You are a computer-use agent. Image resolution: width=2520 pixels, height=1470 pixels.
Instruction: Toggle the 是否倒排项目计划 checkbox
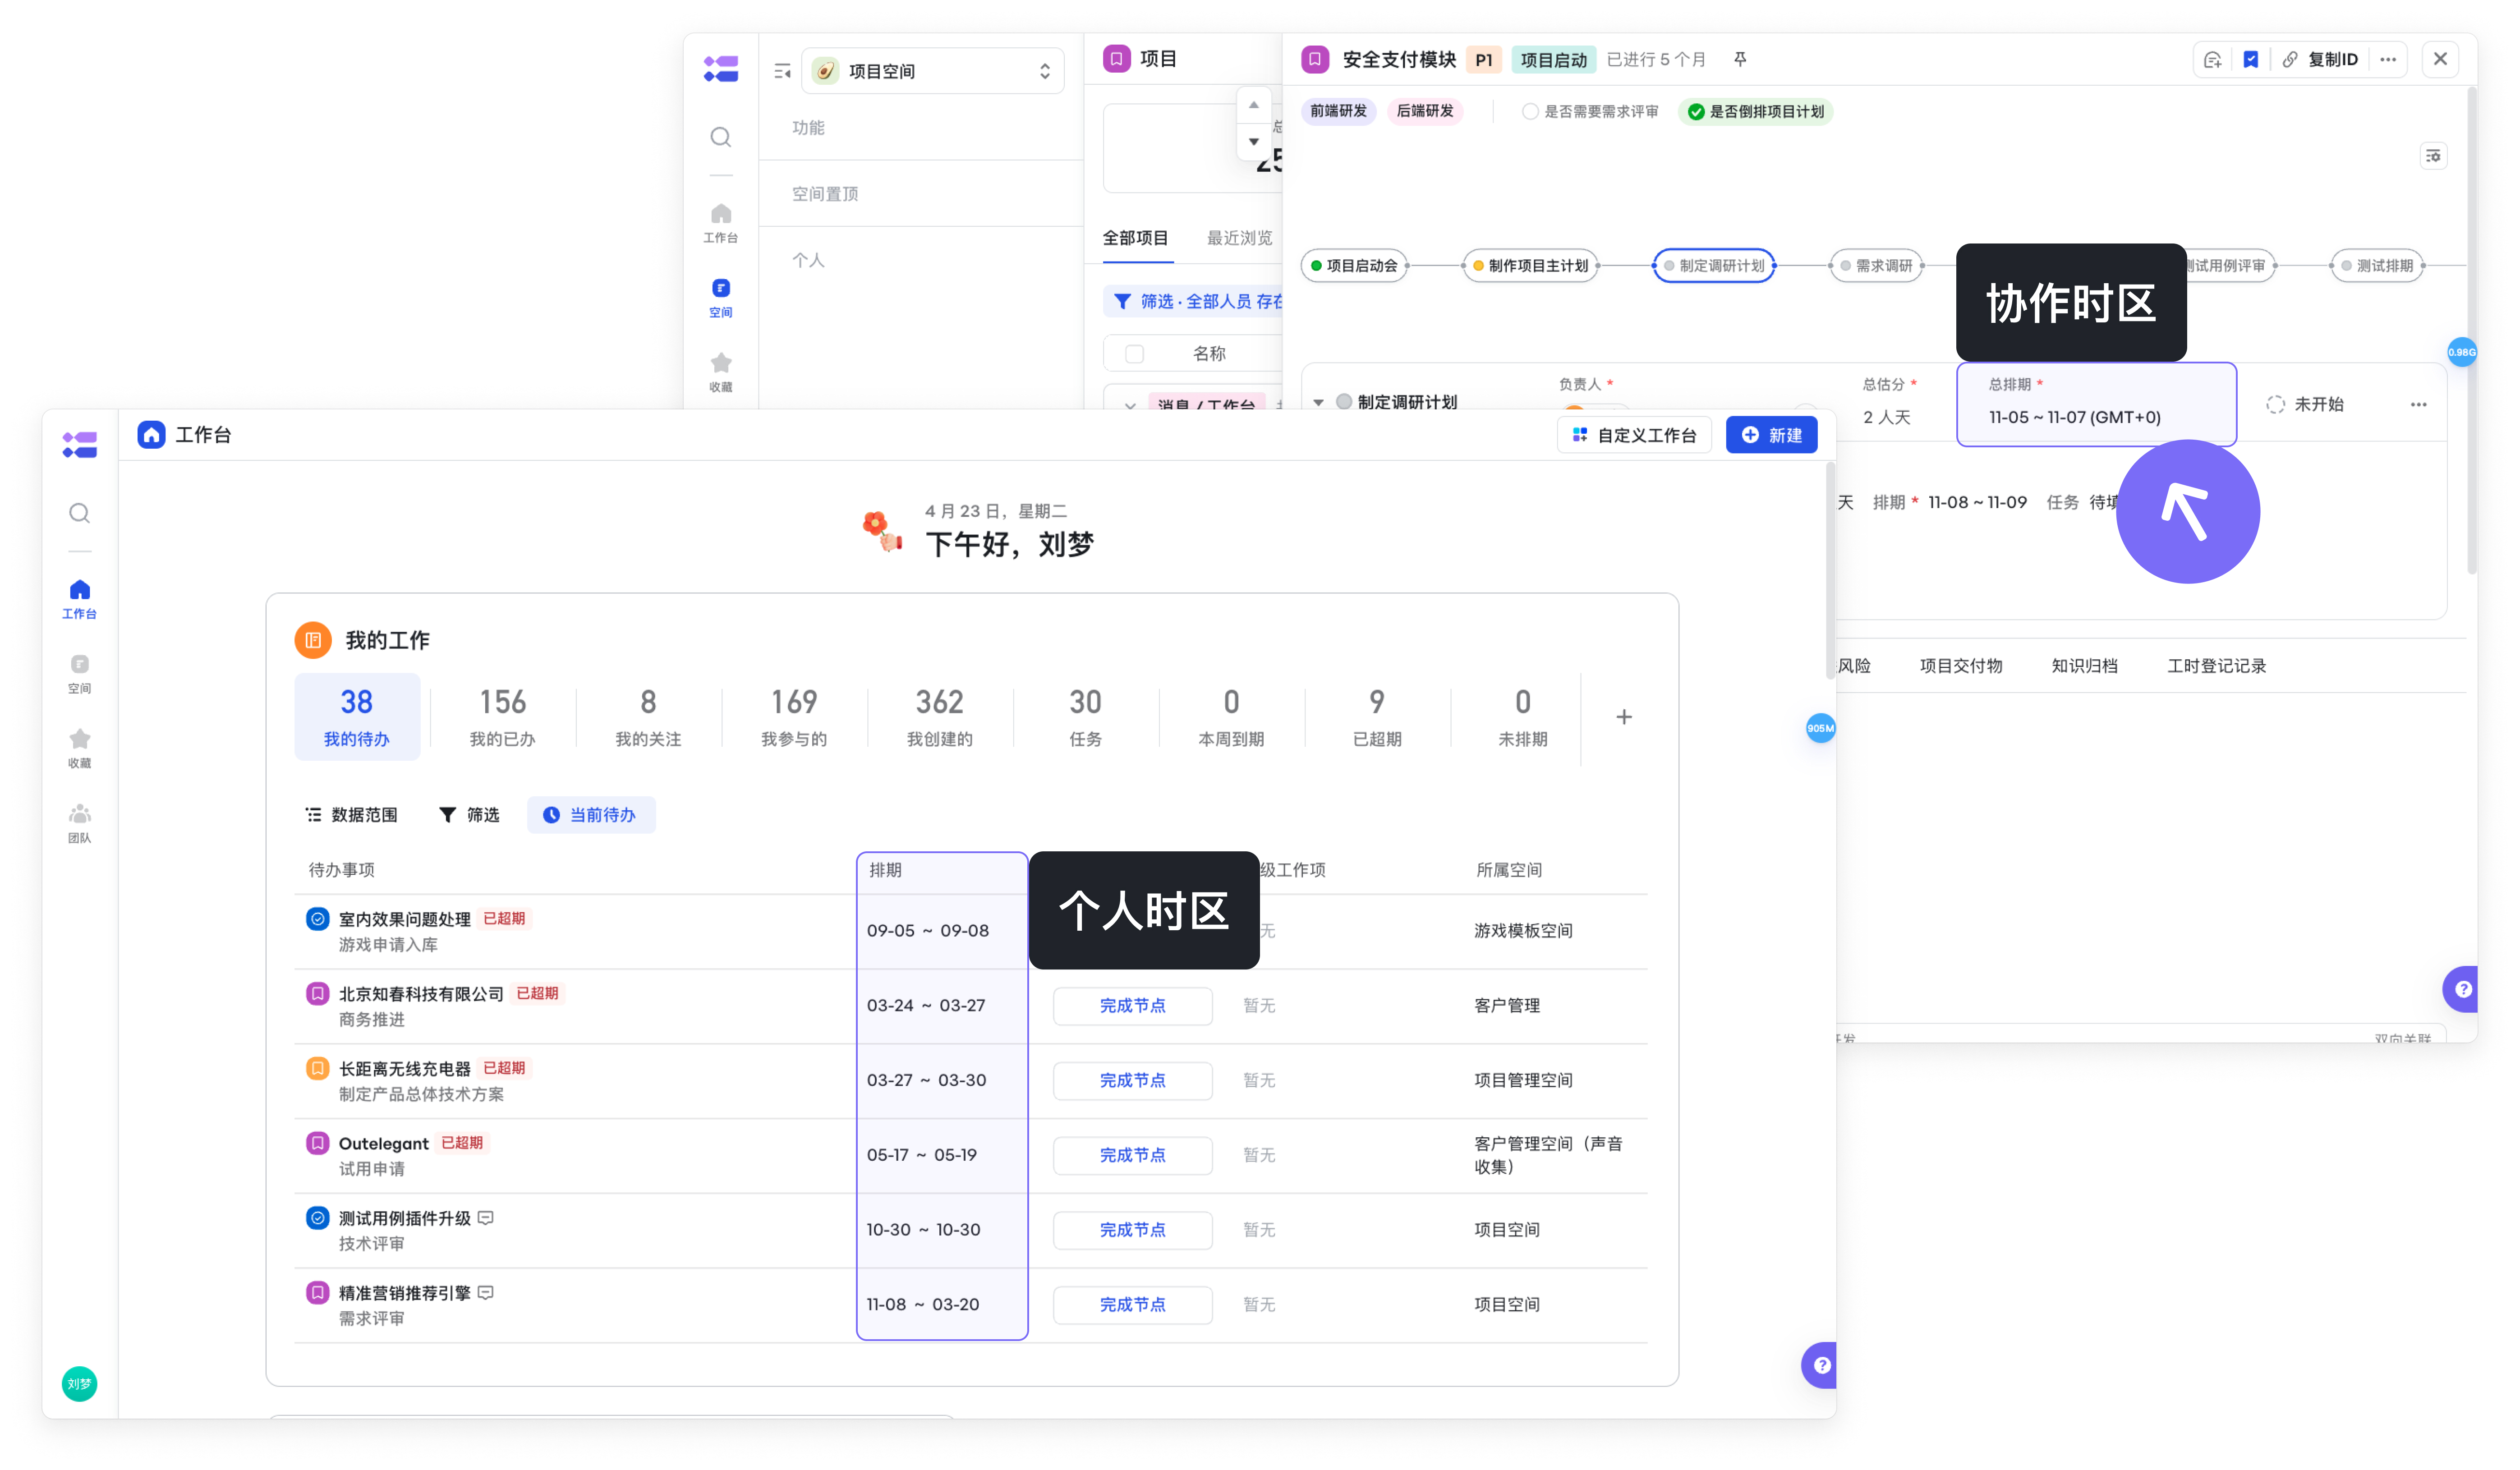pos(1696,111)
